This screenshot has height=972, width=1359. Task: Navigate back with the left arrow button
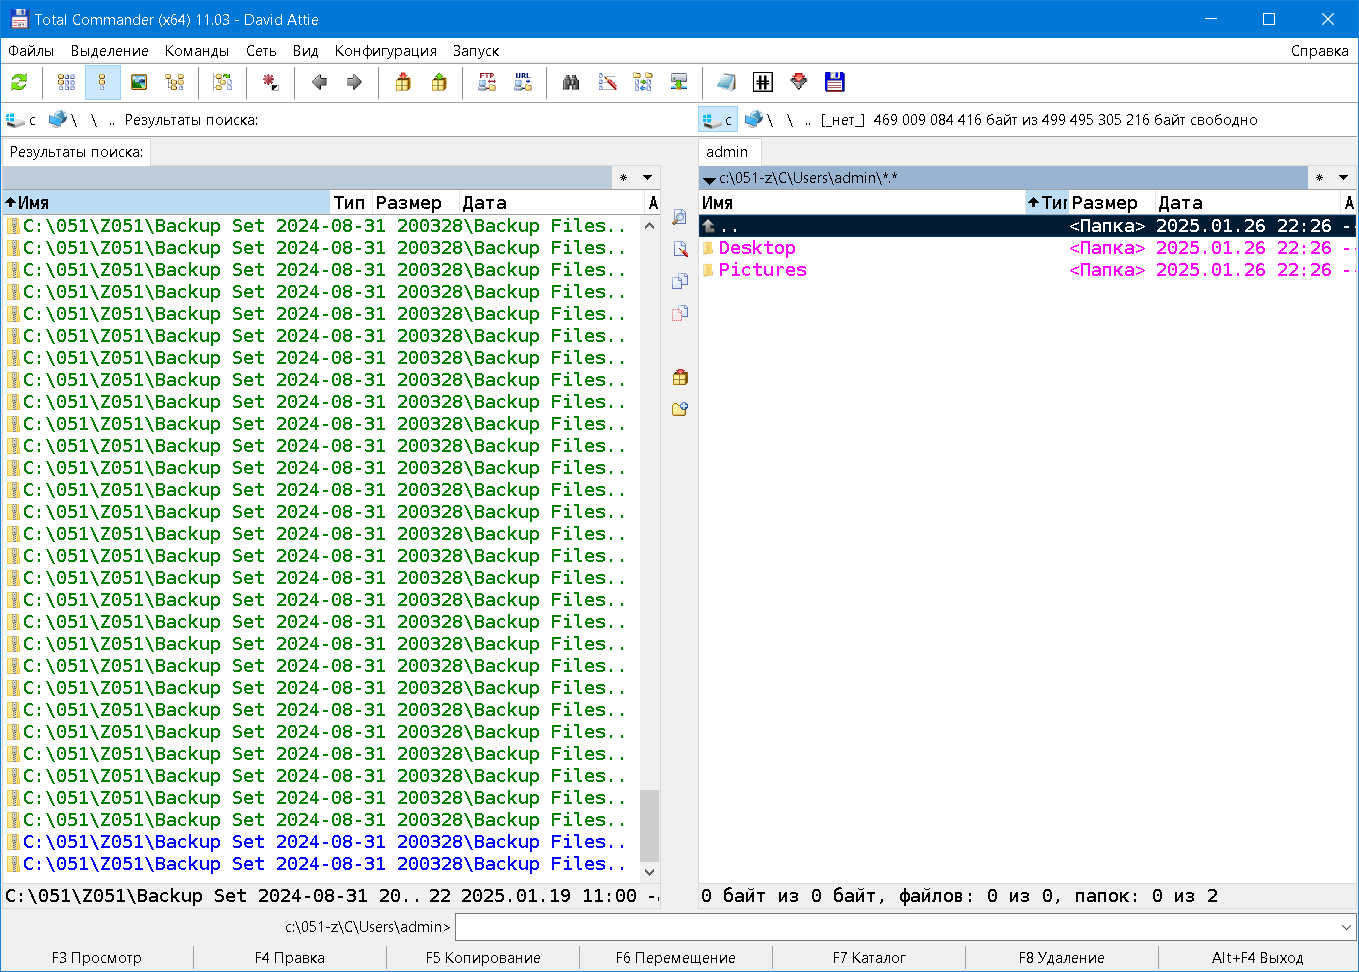click(319, 82)
